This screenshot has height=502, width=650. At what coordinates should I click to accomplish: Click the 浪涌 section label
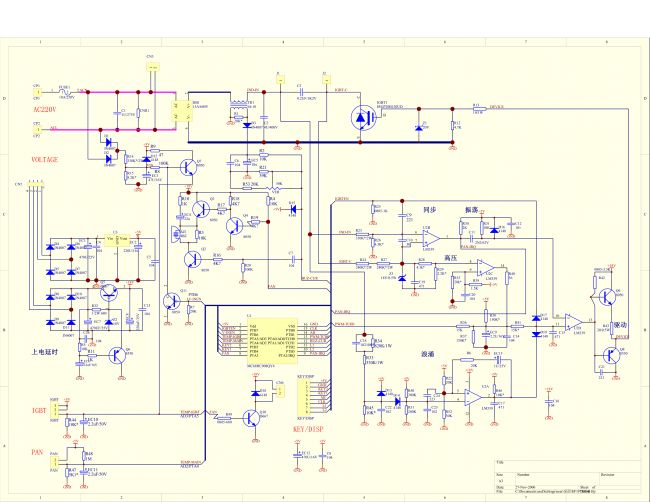428,354
